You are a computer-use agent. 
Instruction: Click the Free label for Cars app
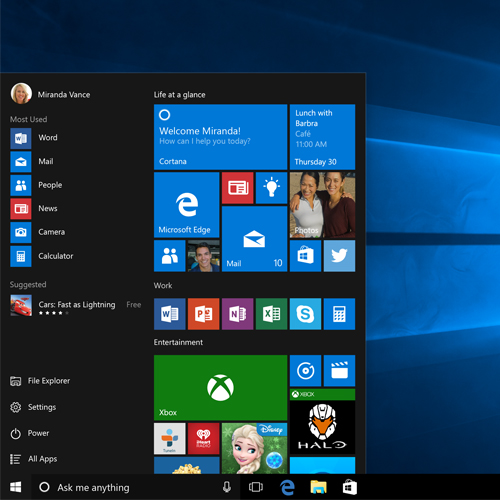[134, 305]
